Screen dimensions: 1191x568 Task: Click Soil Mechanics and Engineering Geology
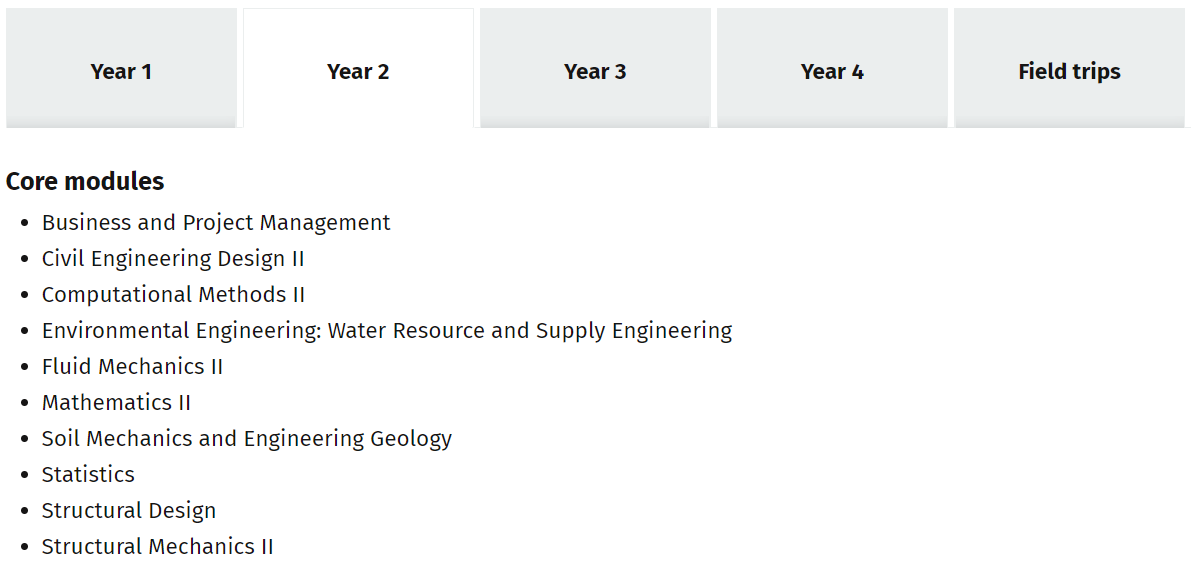click(x=247, y=439)
